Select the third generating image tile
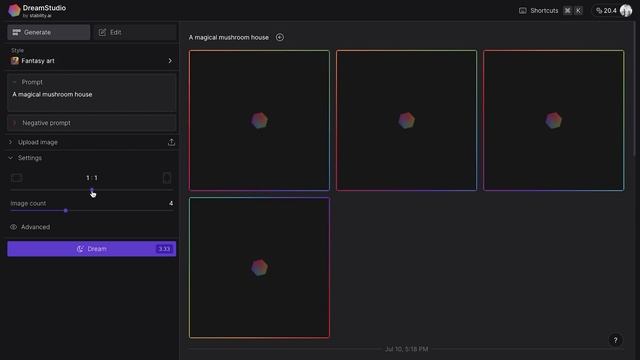The width and height of the screenshot is (640, 360). click(x=553, y=120)
